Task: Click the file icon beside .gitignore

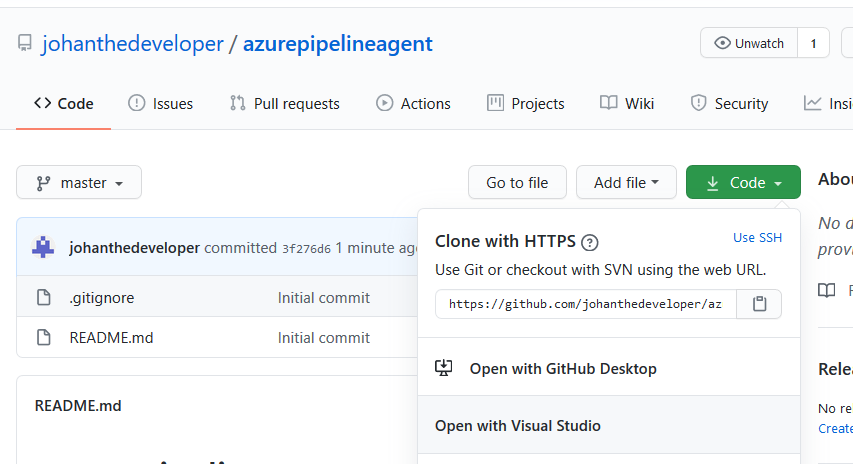Action: point(44,298)
